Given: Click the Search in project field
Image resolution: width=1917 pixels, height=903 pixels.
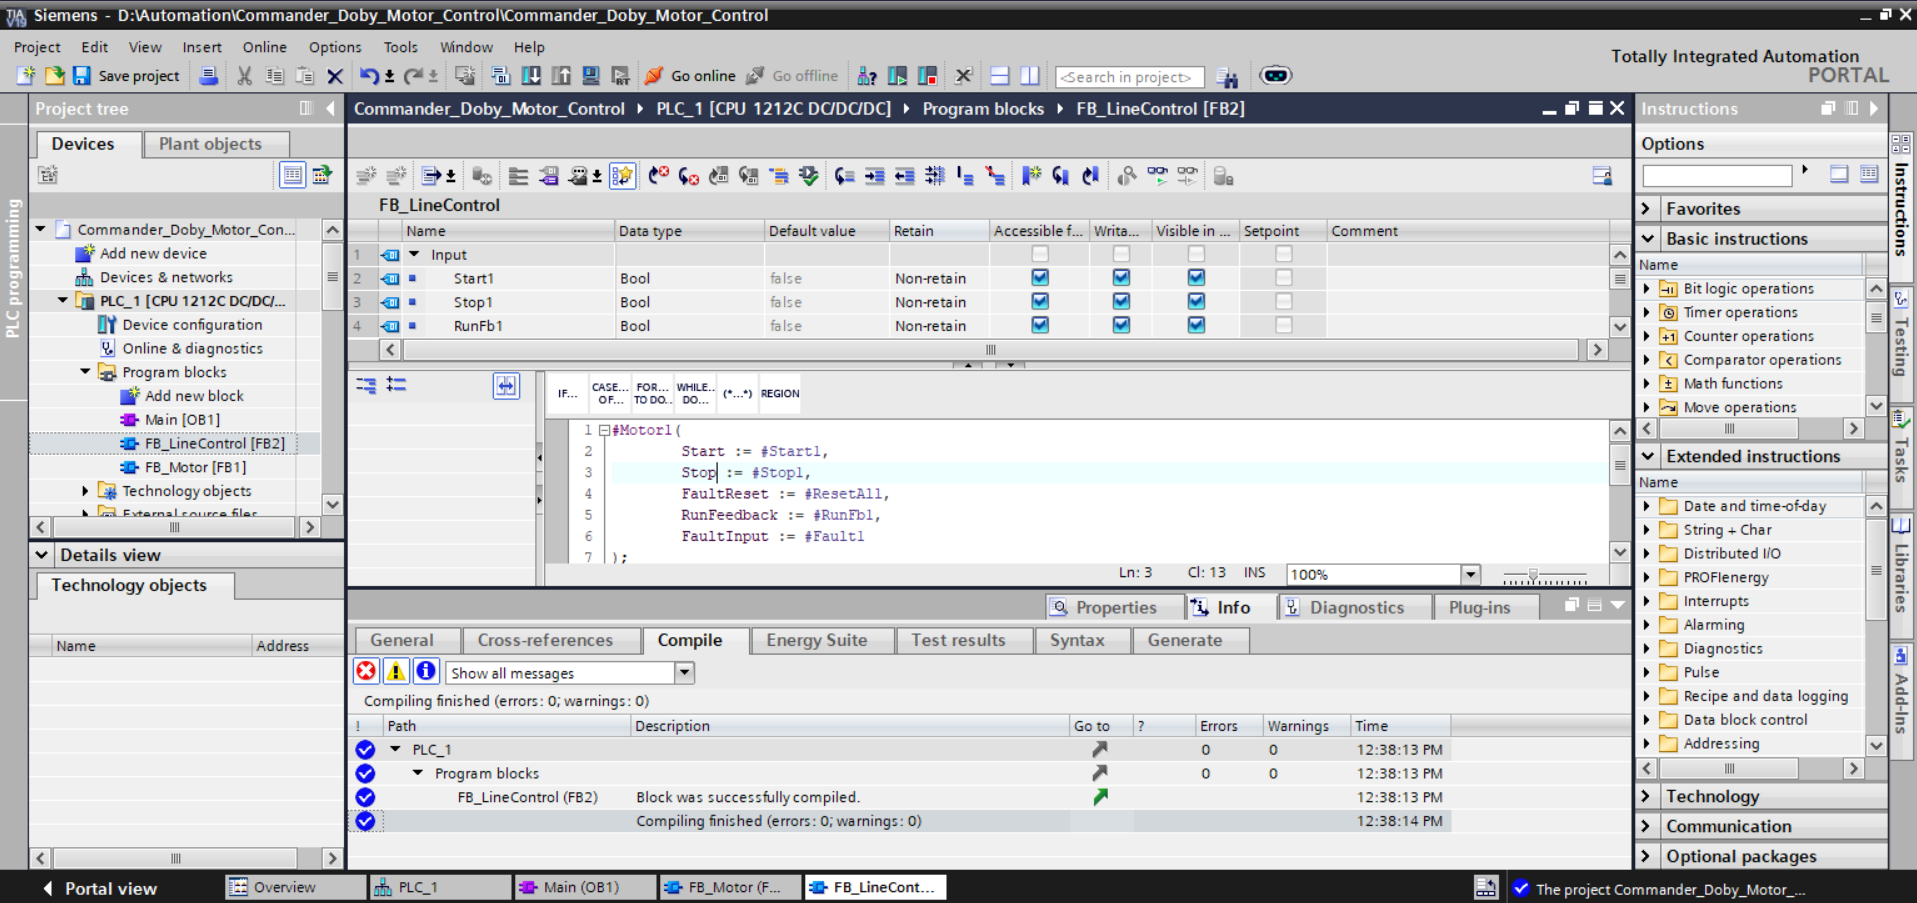Looking at the screenshot, I should point(1129,77).
